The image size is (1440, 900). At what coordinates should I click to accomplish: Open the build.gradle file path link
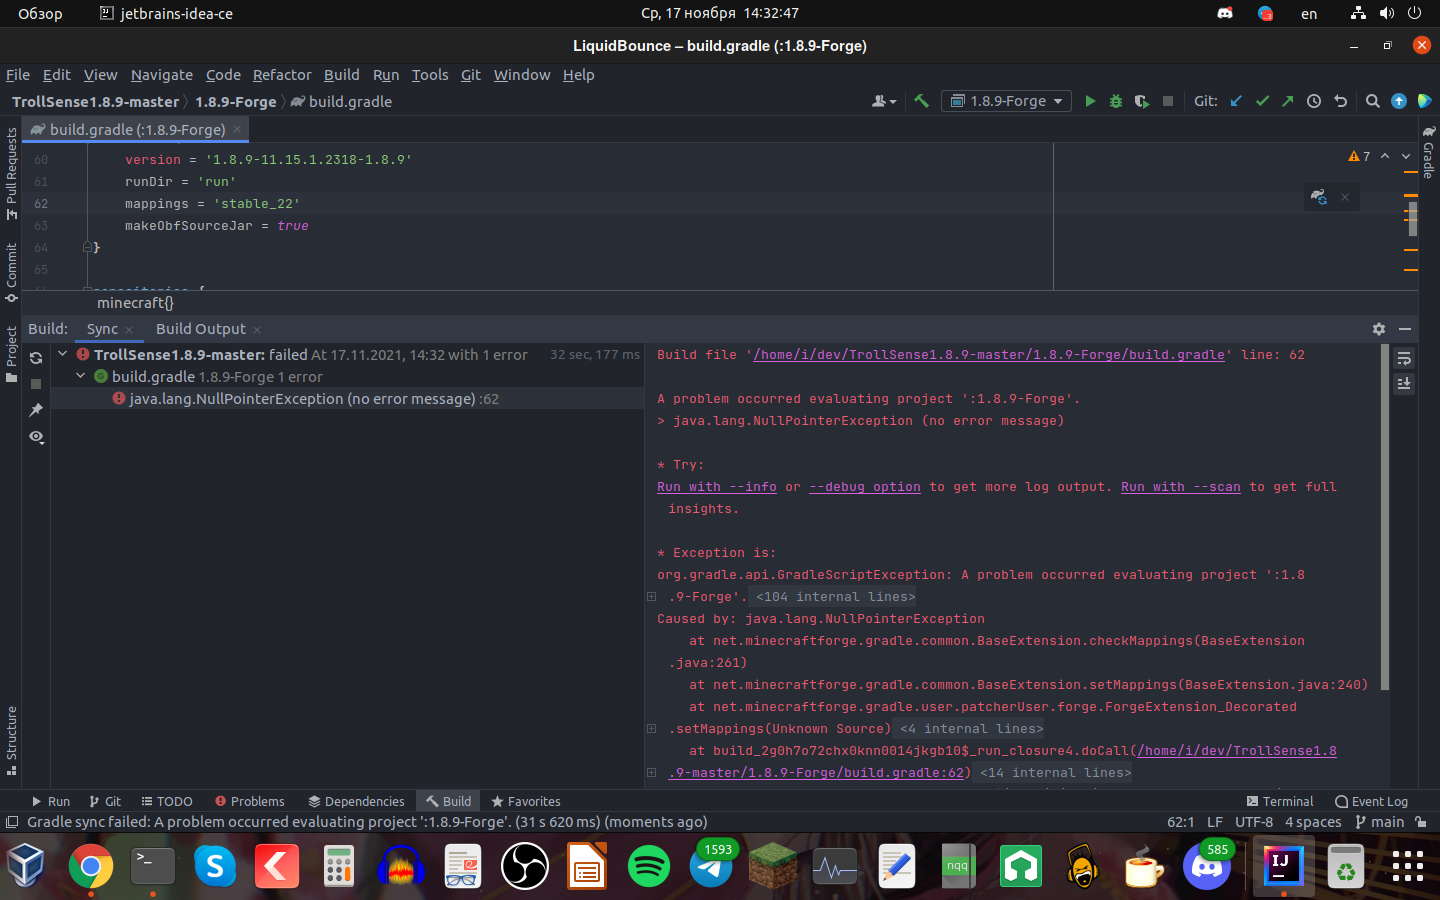click(x=988, y=355)
